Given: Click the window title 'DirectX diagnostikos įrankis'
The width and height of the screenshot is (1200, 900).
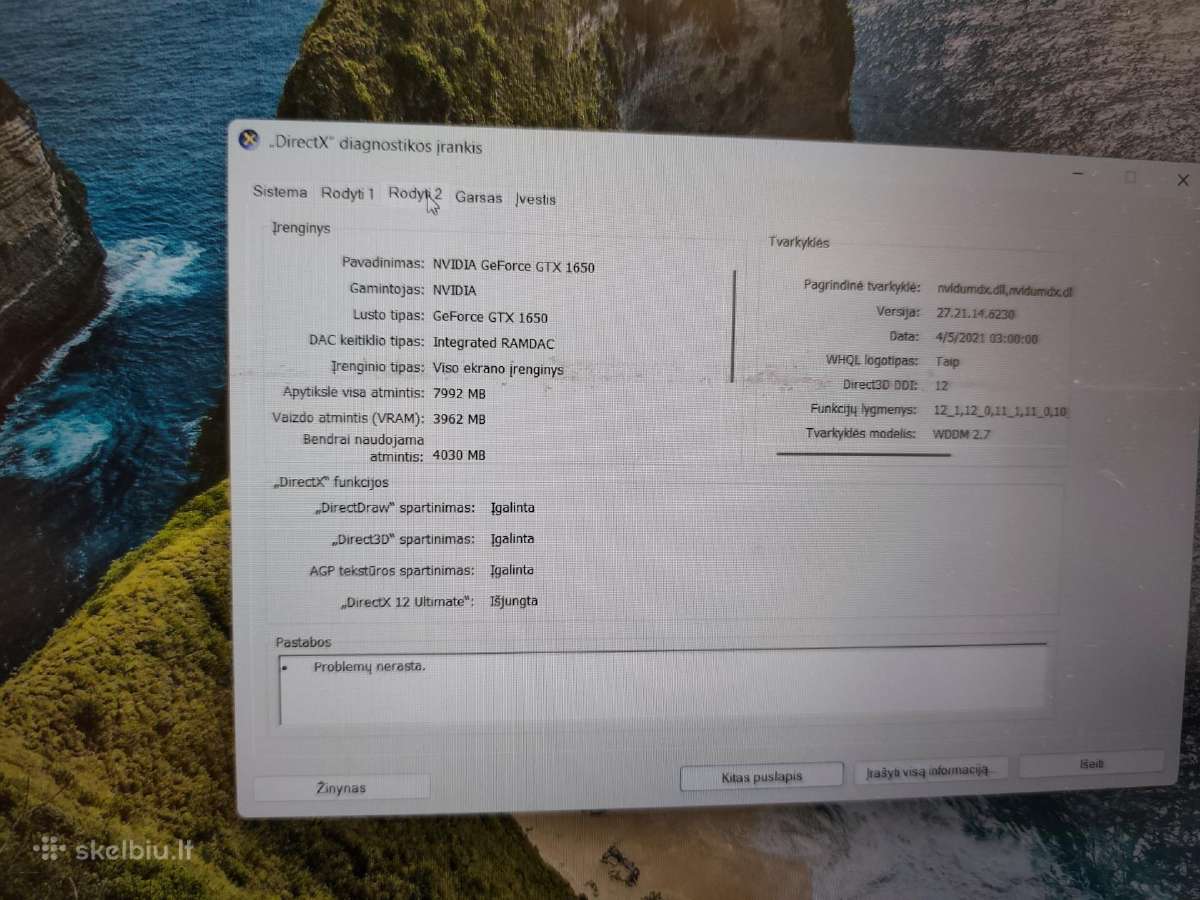Looking at the screenshot, I should click(x=375, y=145).
